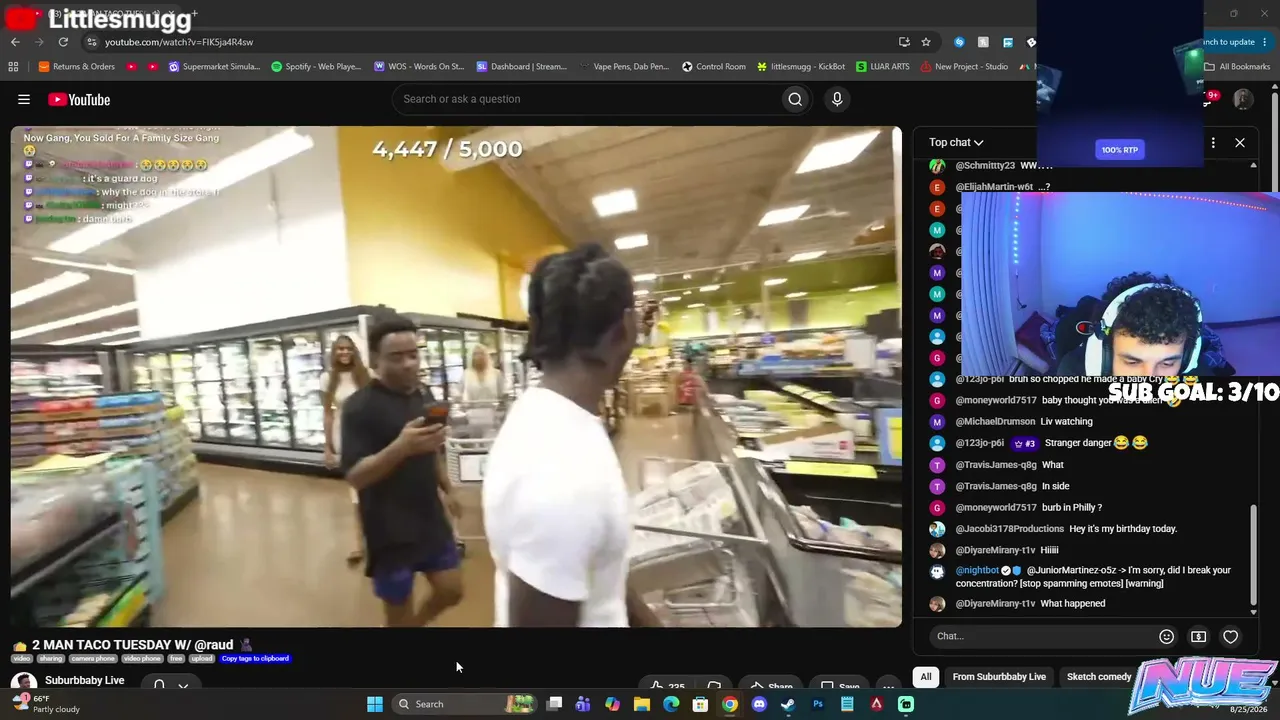Viewport: 1280px width, 720px height.
Task: Open the WOS - Words On St... bookmark
Action: point(419,67)
